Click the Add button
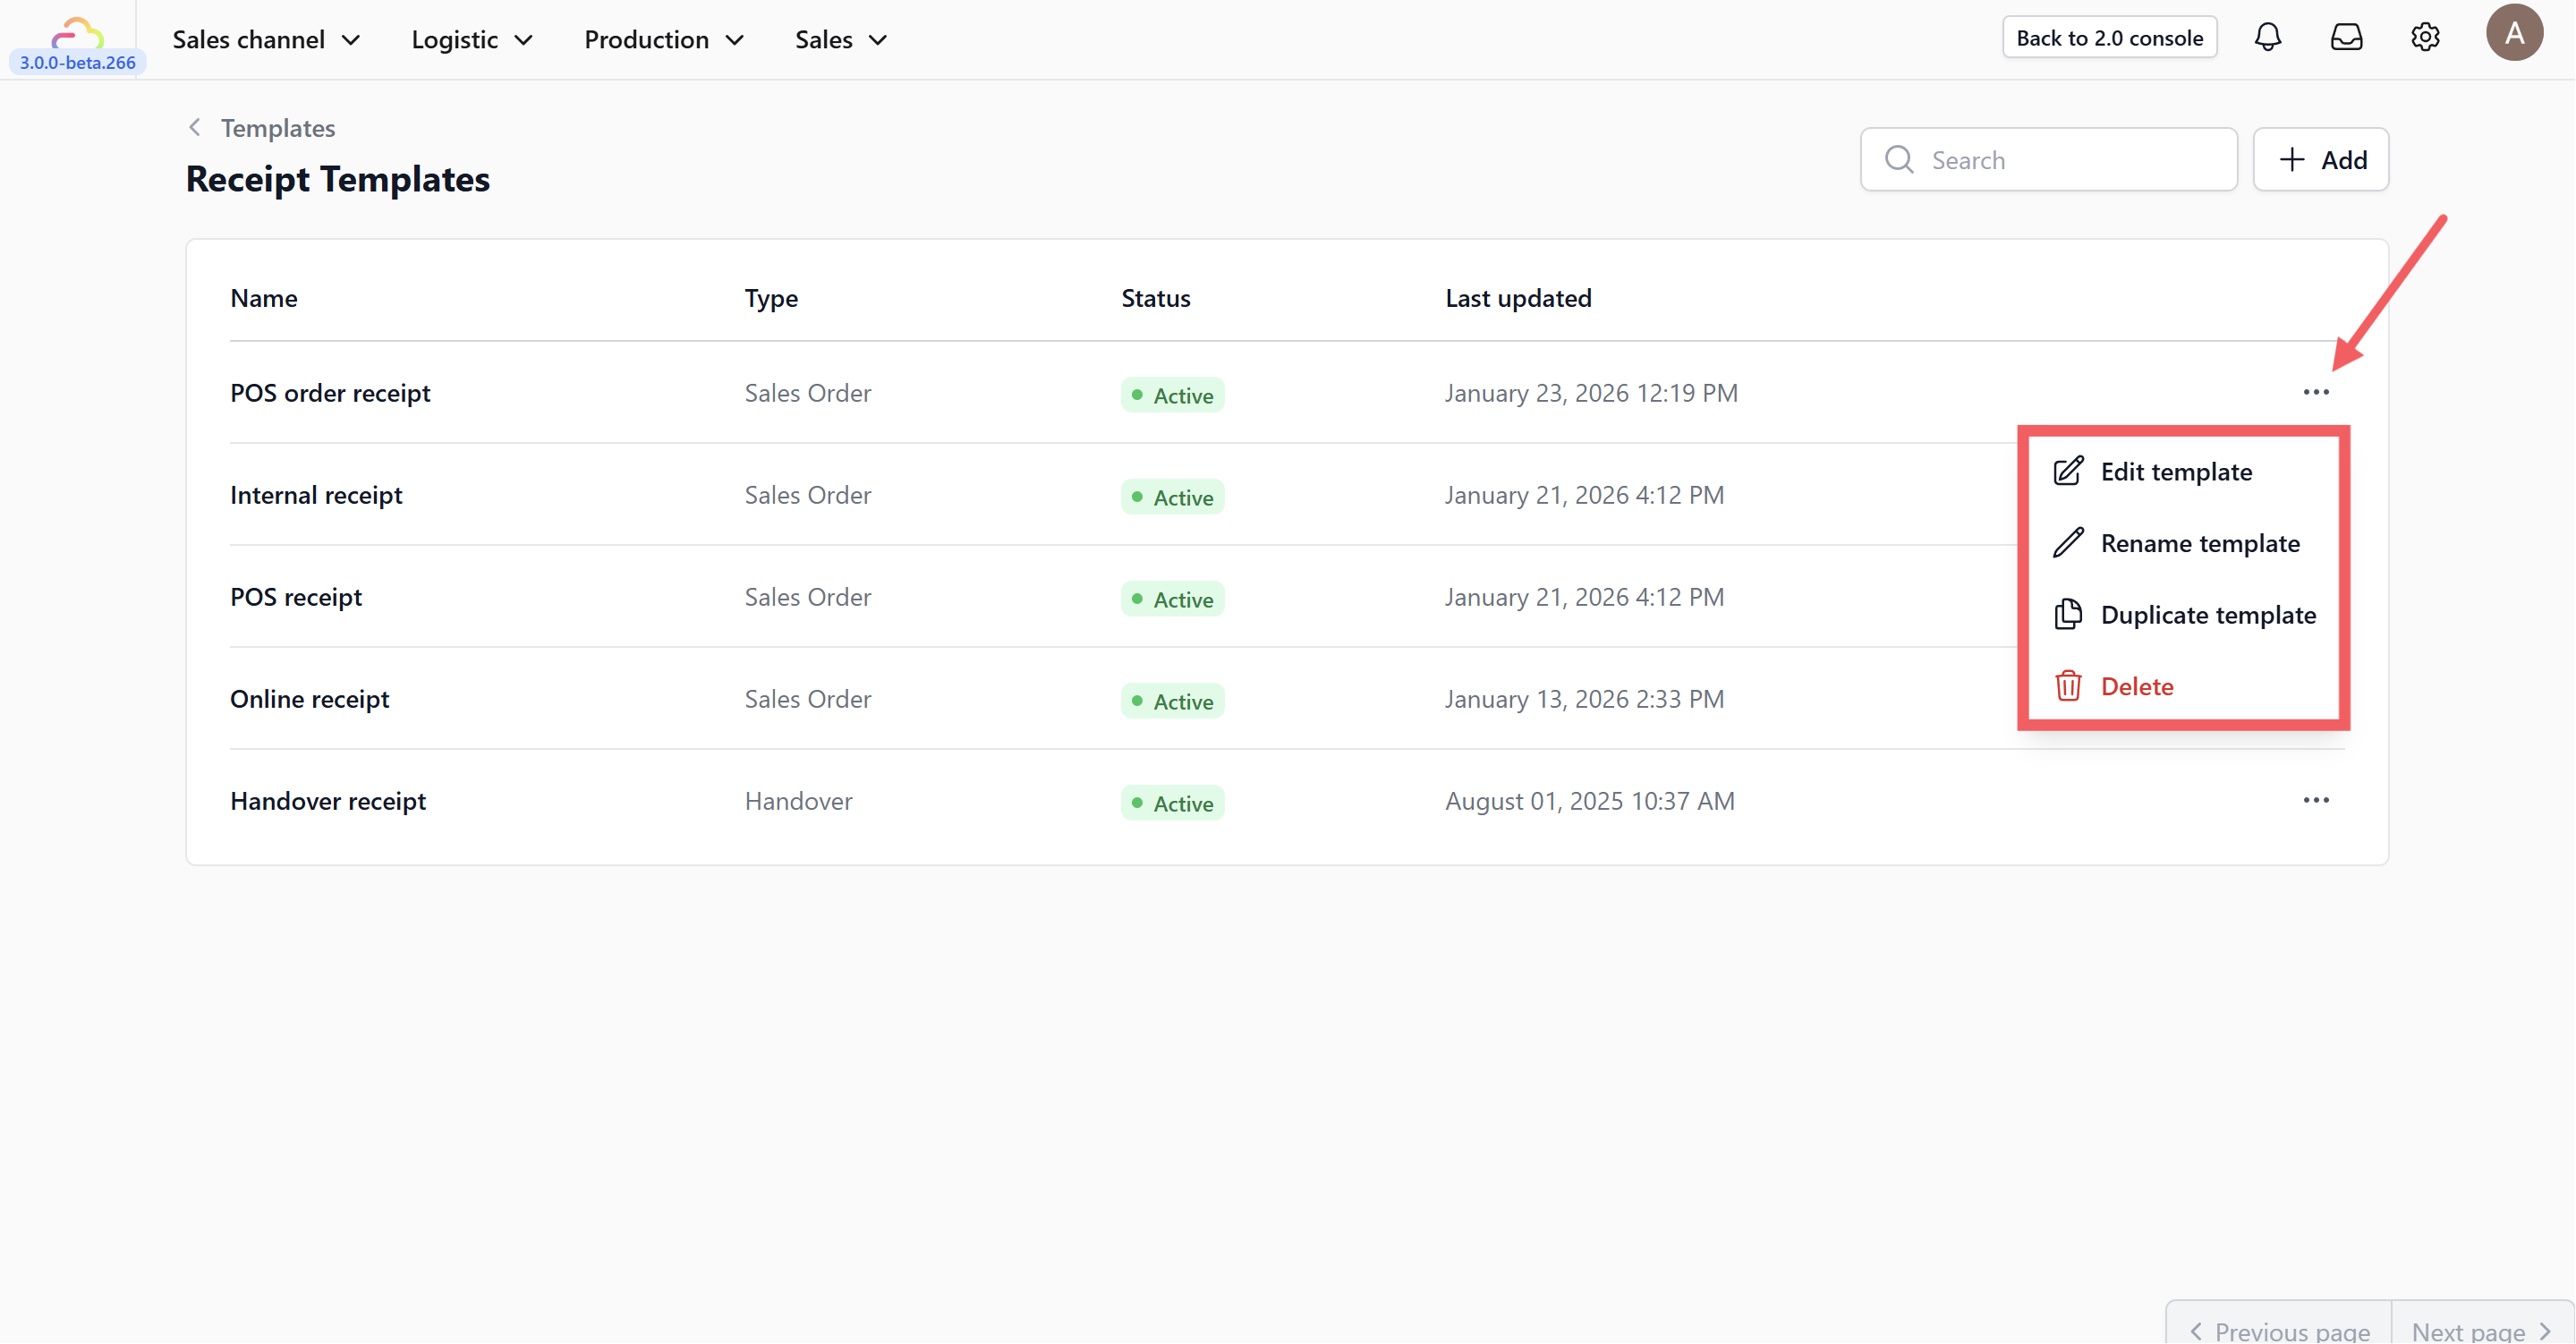 coord(2320,159)
